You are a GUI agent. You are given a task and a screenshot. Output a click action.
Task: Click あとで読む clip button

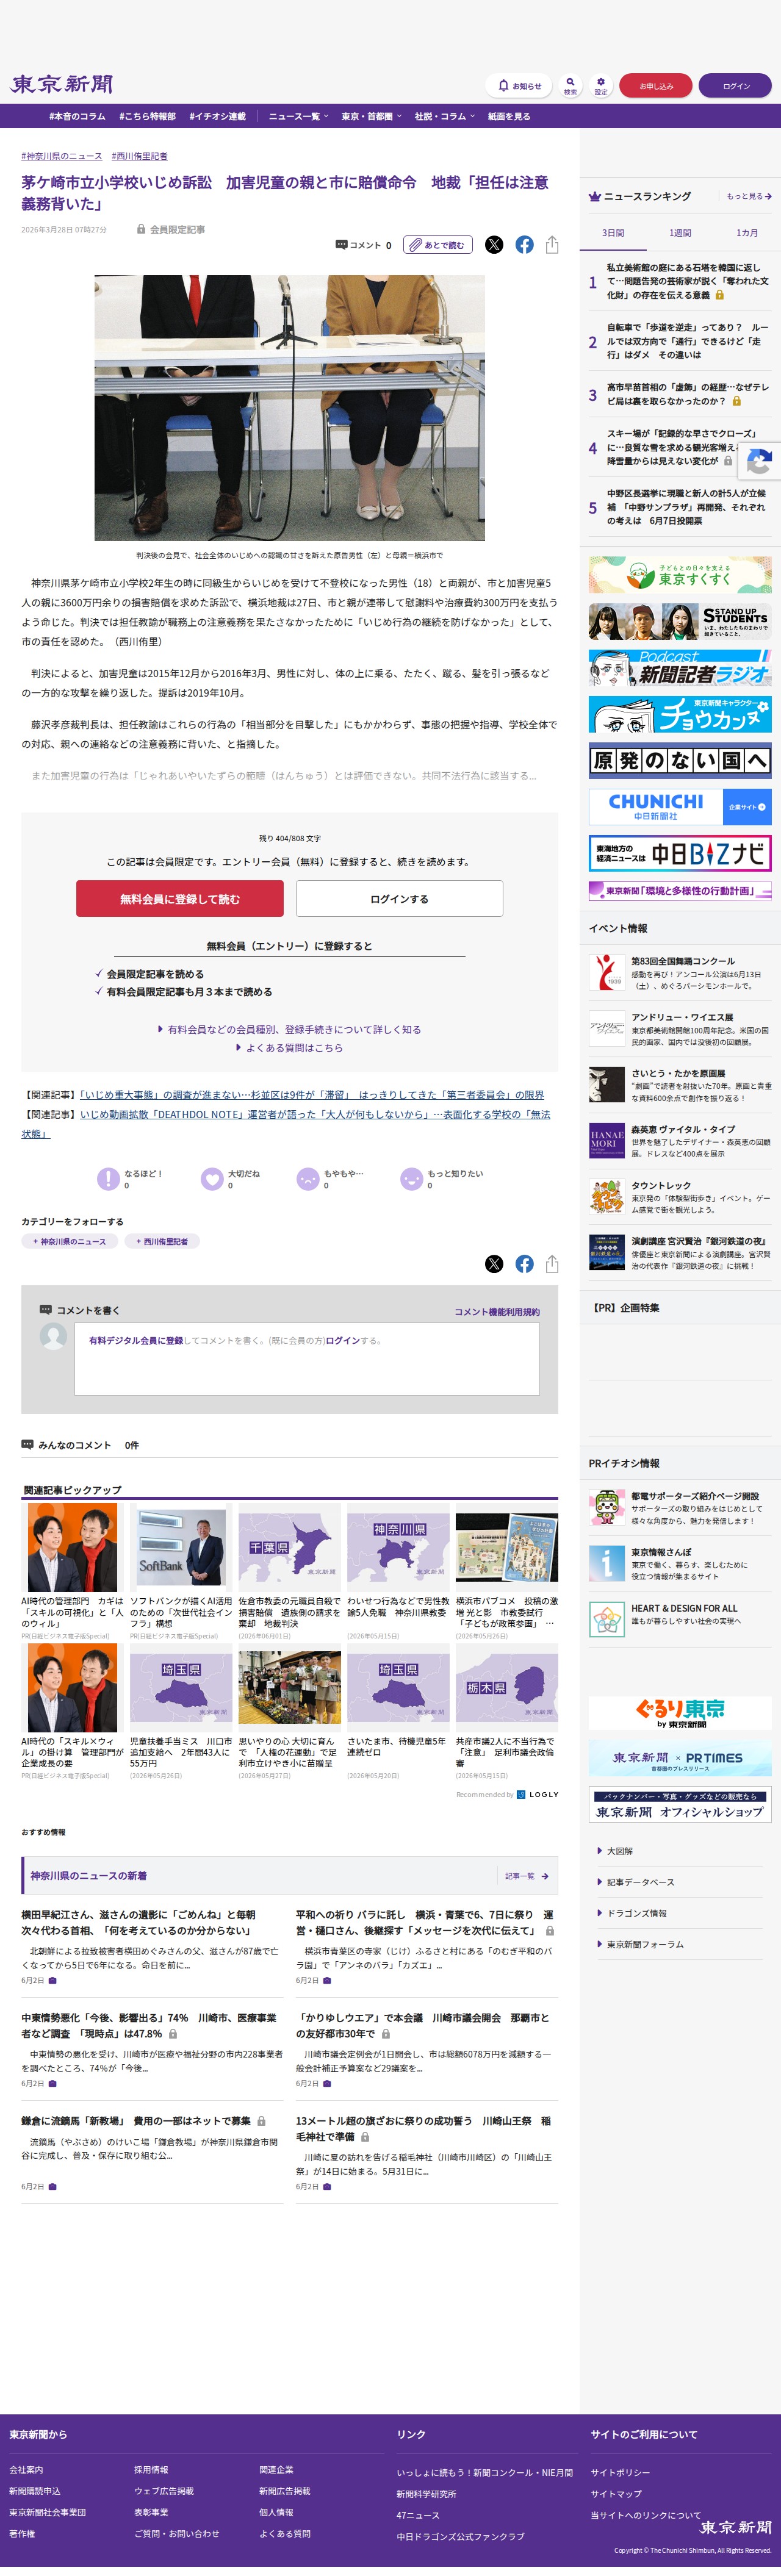point(438,245)
